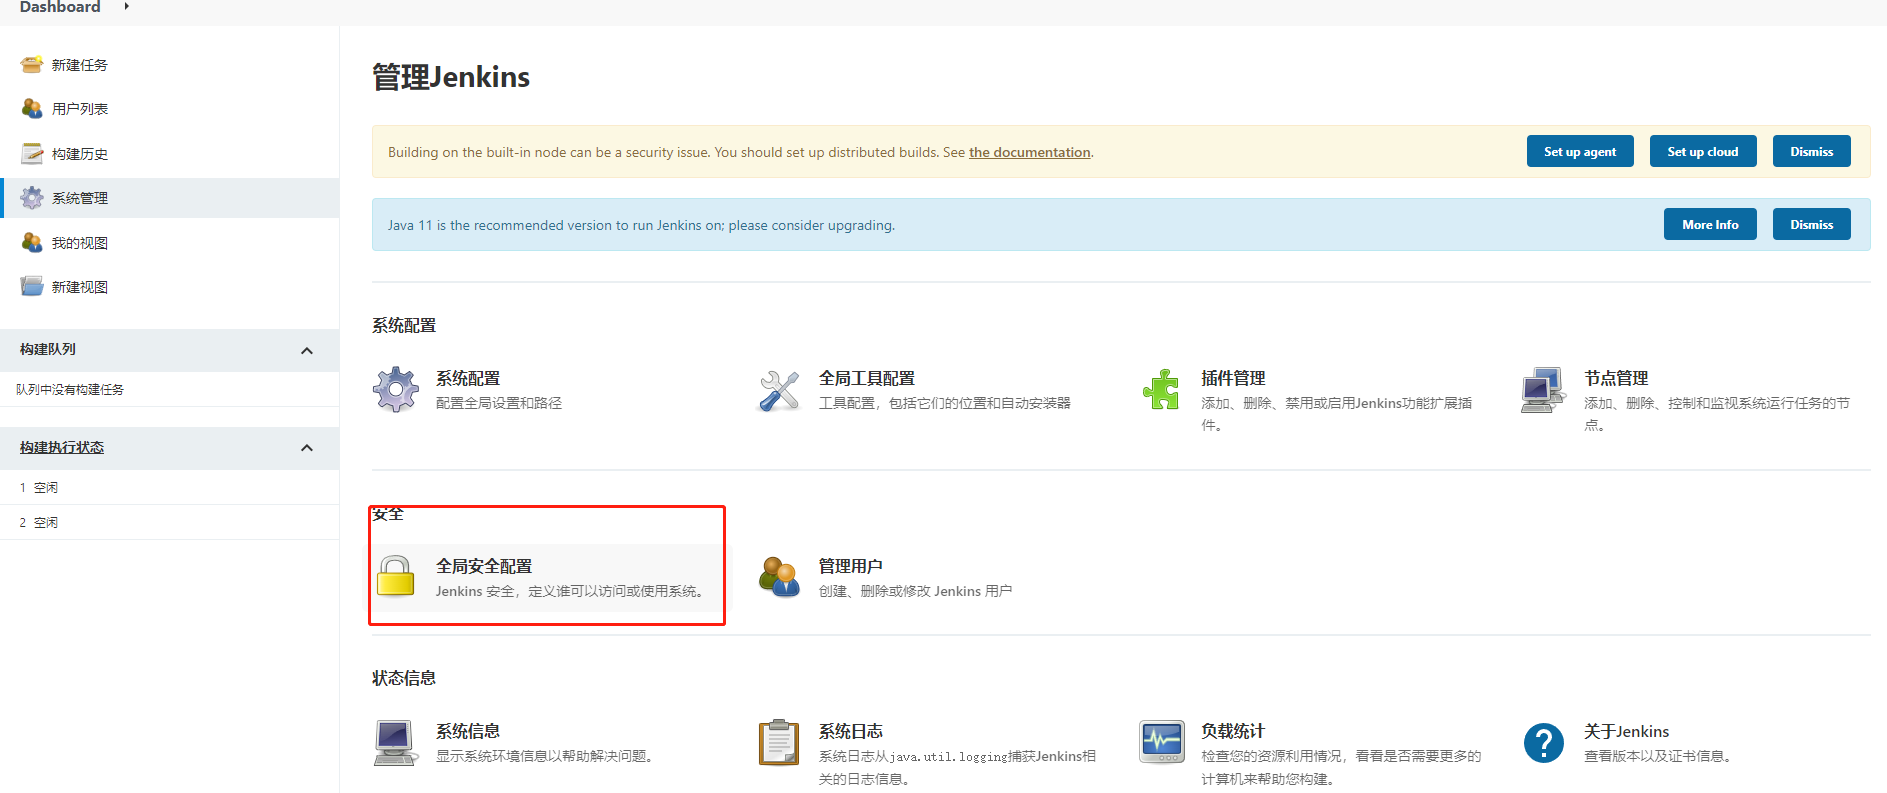Viewport: 1887px width, 793px height.
Task: Click executor row 1 空闲
Action: tap(169, 487)
